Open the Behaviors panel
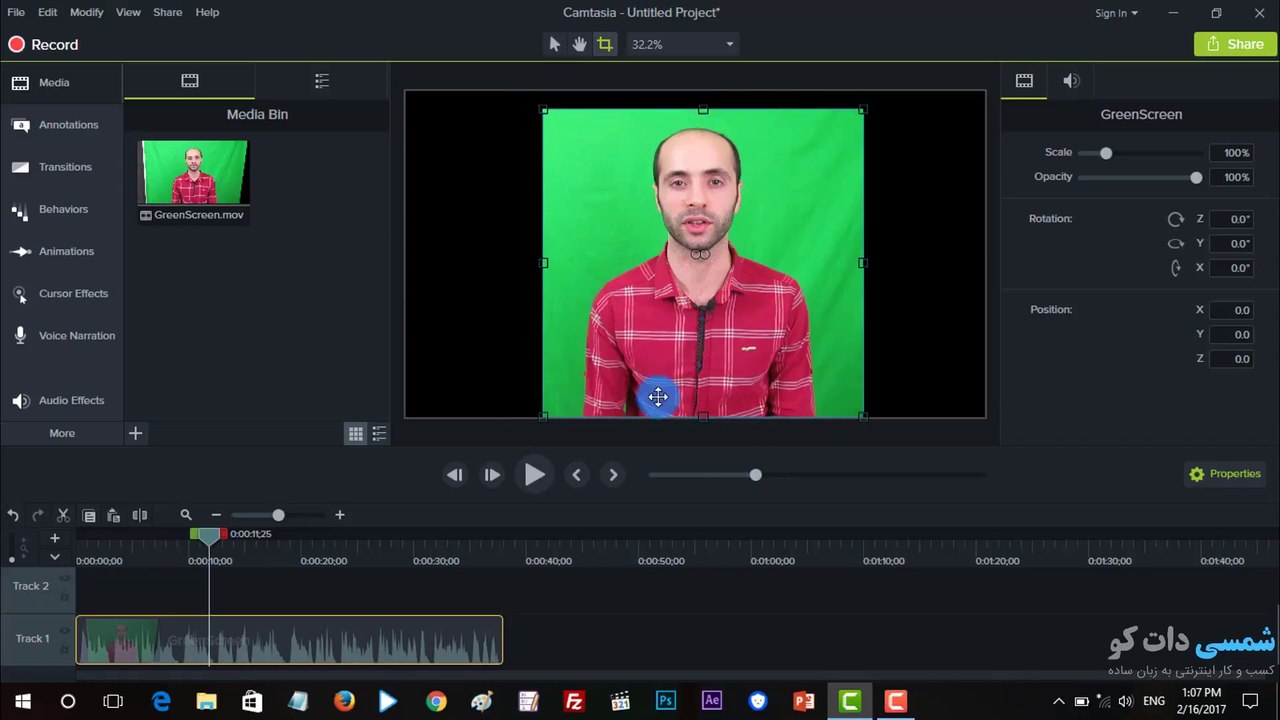Image resolution: width=1280 pixels, height=720 pixels. (x=61, y=209)
